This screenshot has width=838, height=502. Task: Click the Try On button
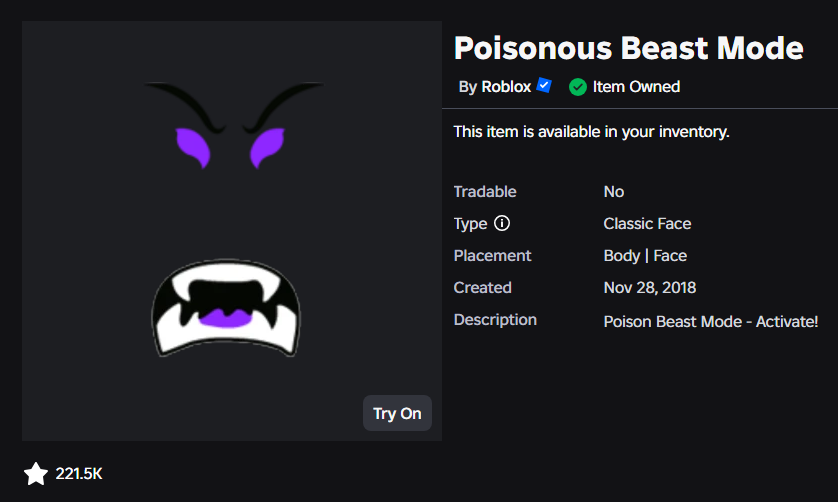coord(397,413)
